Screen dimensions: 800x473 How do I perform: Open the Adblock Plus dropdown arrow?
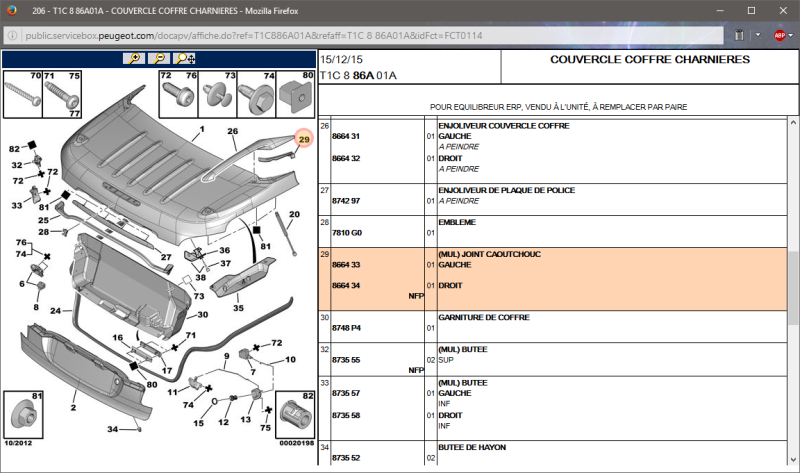point(790,35)
